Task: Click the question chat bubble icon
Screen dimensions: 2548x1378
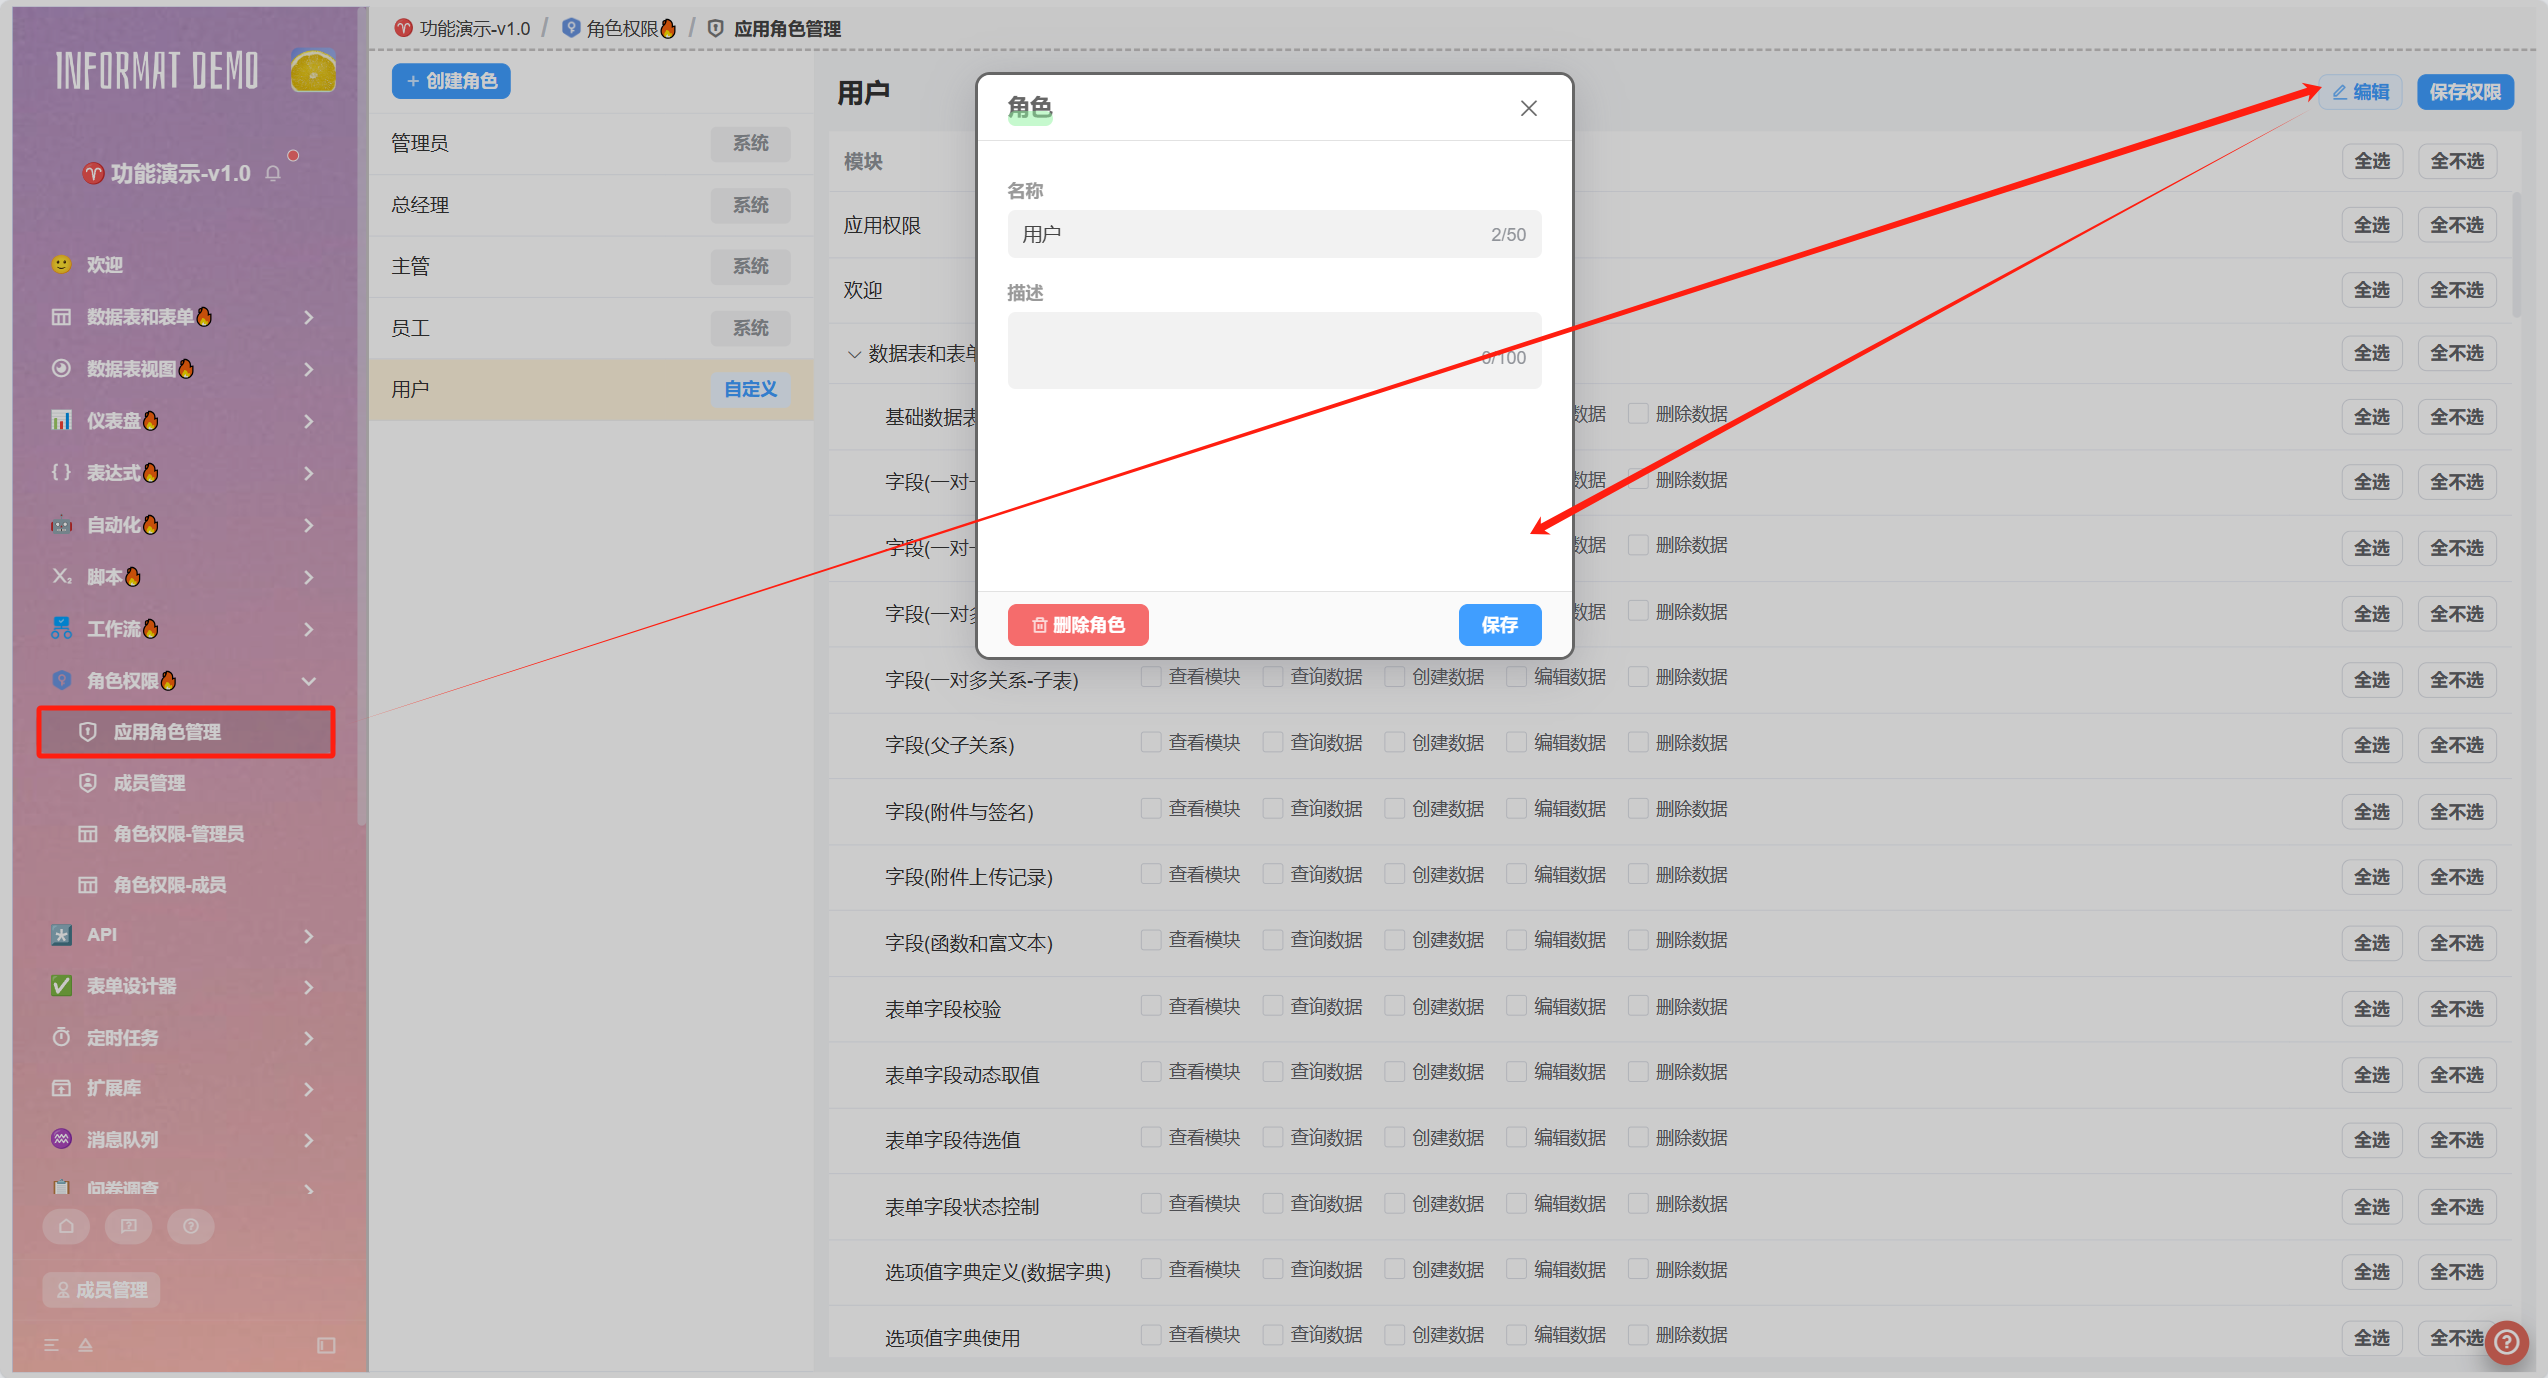Action: coord(128,1226)
